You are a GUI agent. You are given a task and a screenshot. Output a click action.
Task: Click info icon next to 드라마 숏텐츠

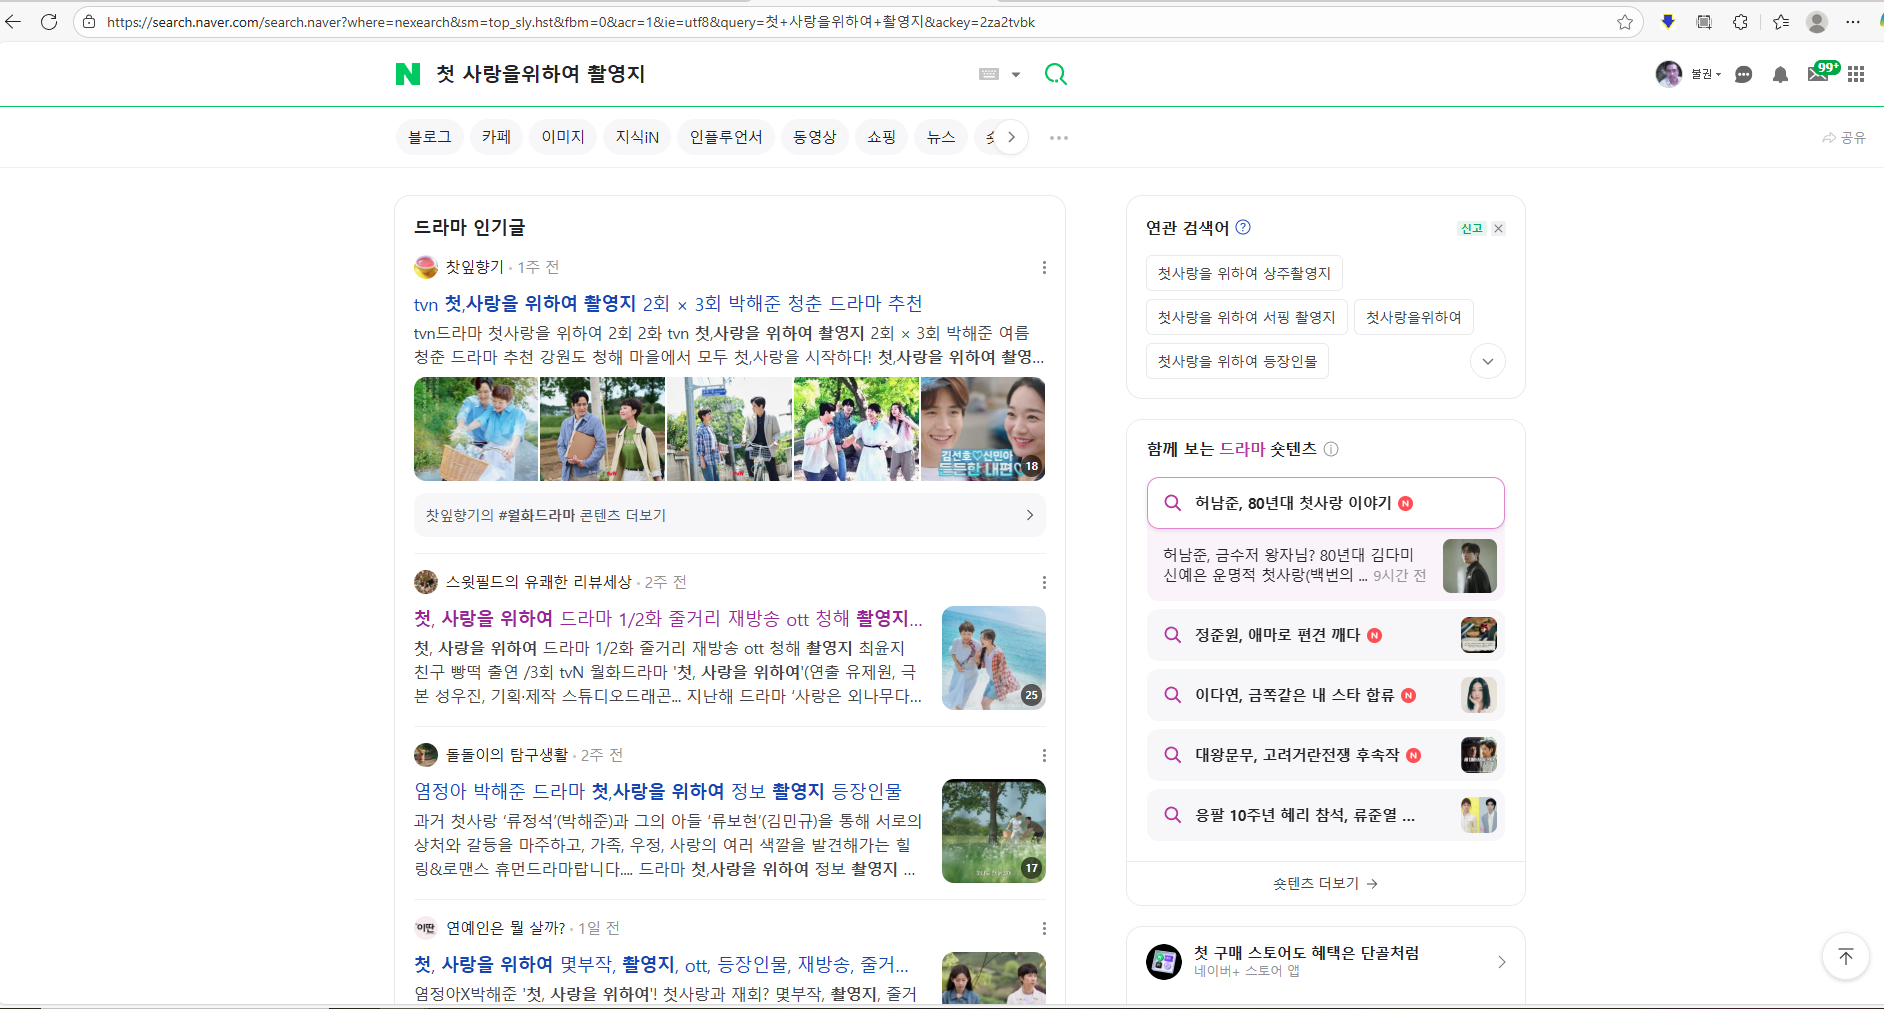tap(1331, 449)
